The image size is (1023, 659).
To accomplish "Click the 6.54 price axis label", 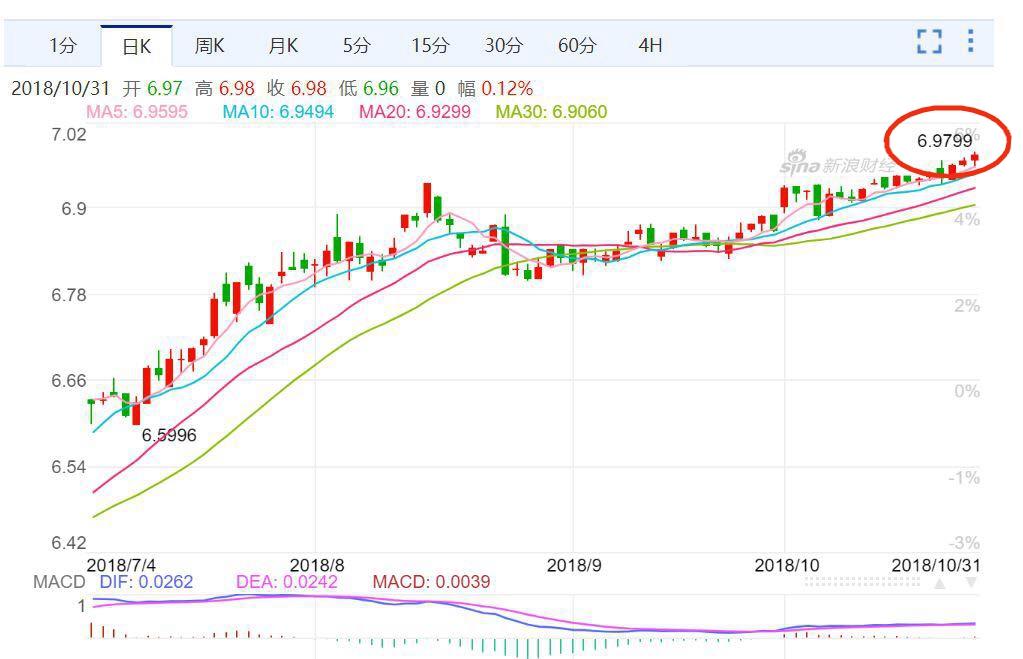I will (x=69, y=467).
